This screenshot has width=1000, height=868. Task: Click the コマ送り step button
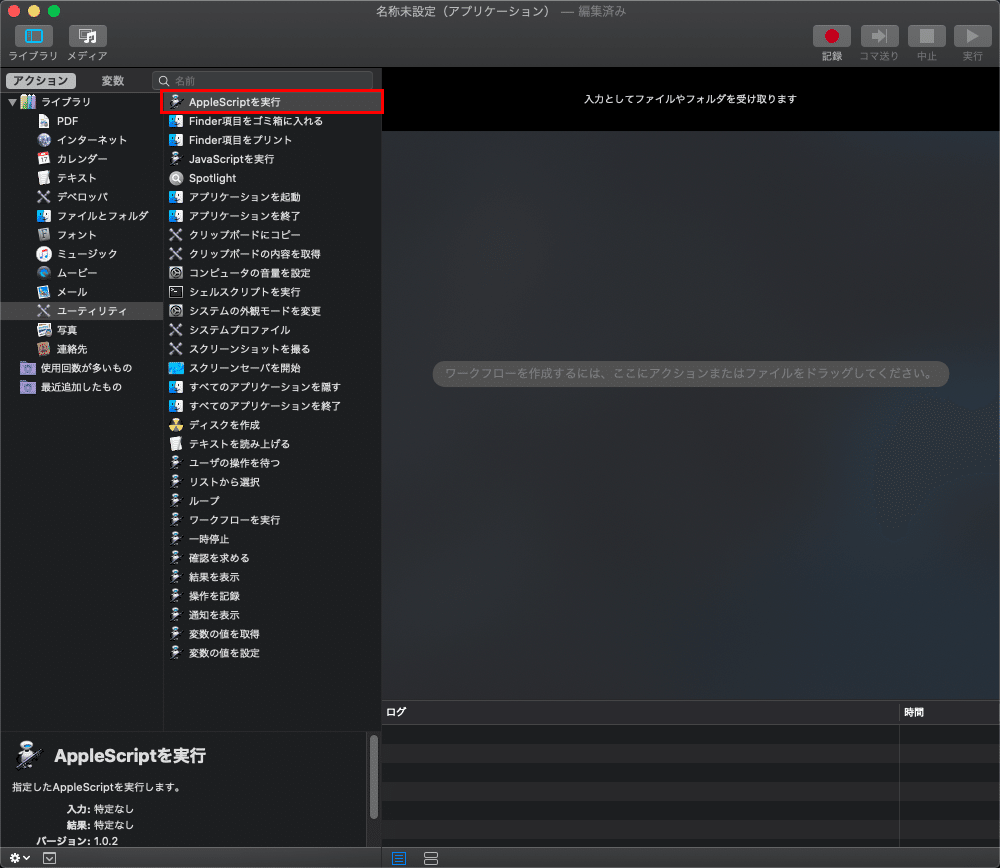click(x=879, y=36)
